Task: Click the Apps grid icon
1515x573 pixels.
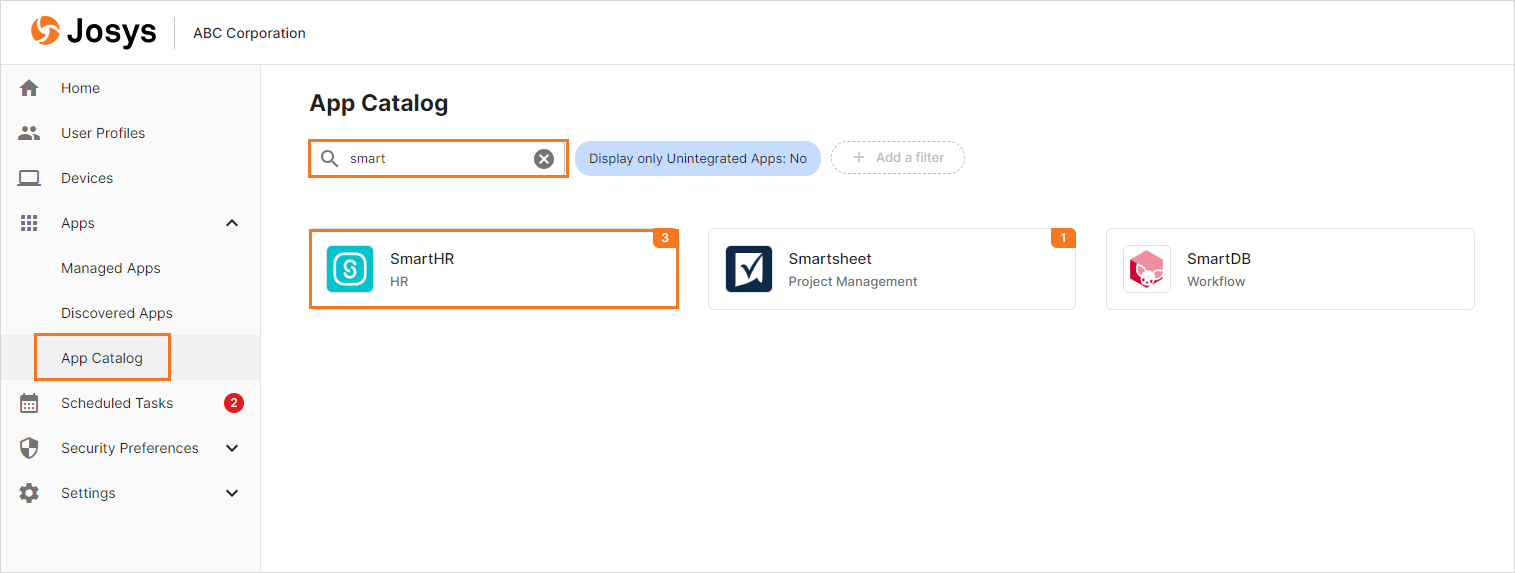Action: (29, 223)
